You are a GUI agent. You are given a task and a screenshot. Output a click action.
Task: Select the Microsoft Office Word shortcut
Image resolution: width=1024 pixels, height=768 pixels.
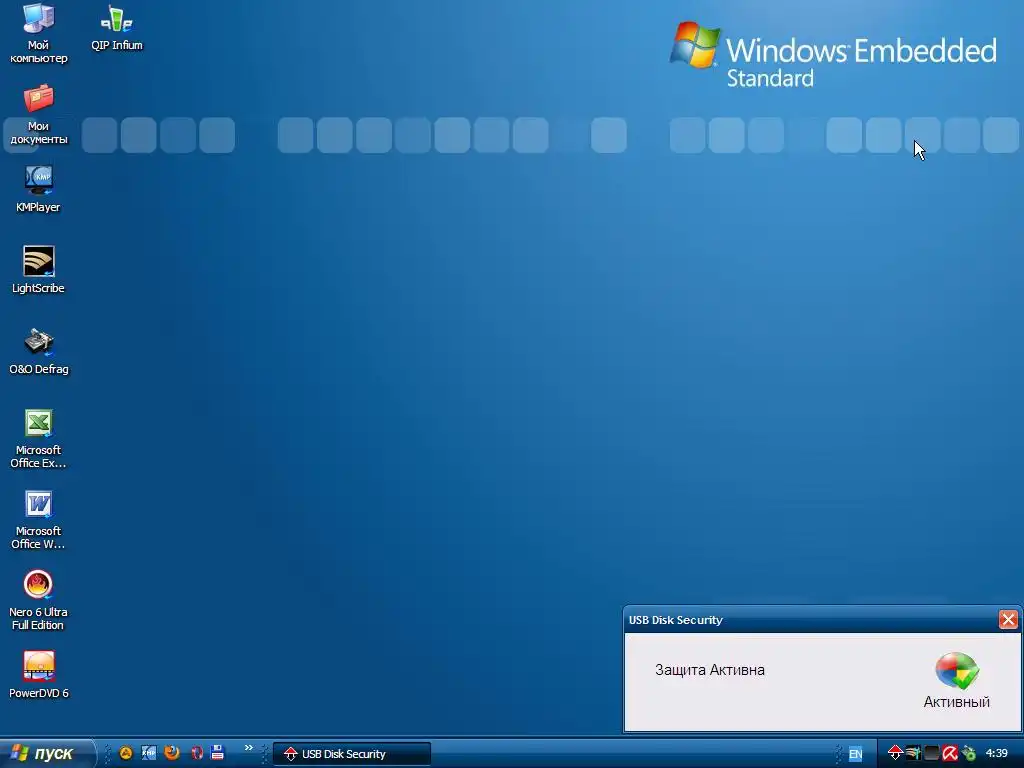[39, 519]
